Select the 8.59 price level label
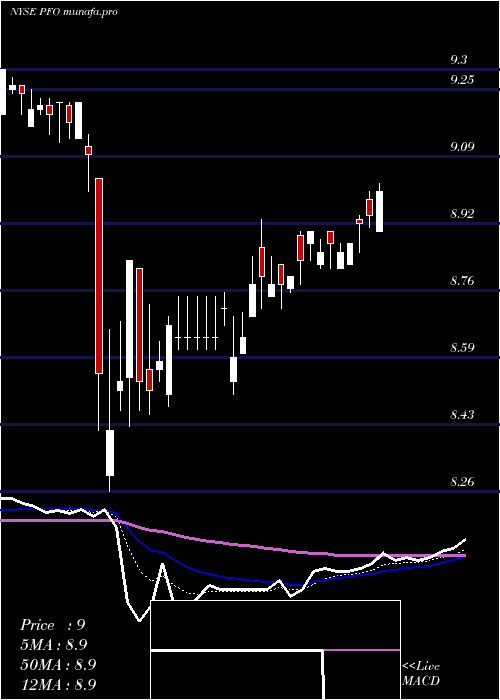500x700 pixels. click(462, 347)
